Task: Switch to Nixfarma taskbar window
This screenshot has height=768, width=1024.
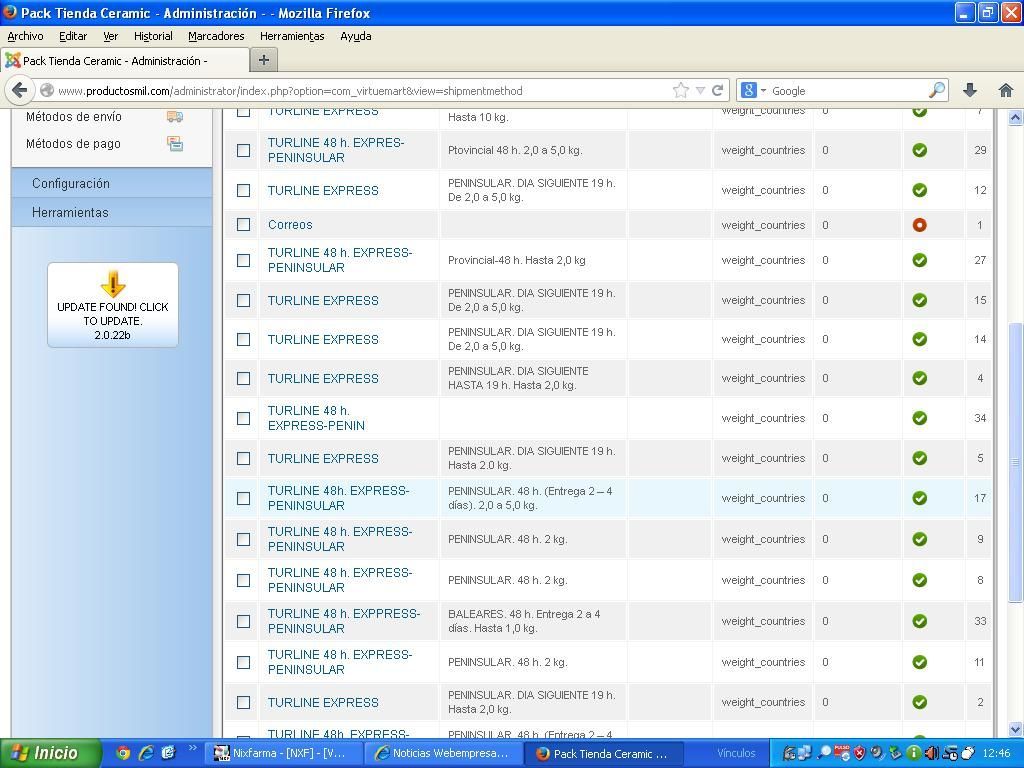Action: point(283,753)
